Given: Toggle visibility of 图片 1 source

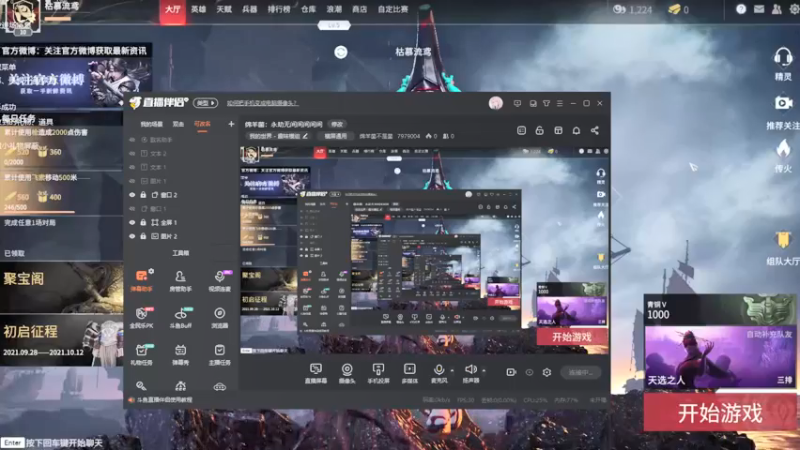Looking at the screenshot, I should point(132,181).
